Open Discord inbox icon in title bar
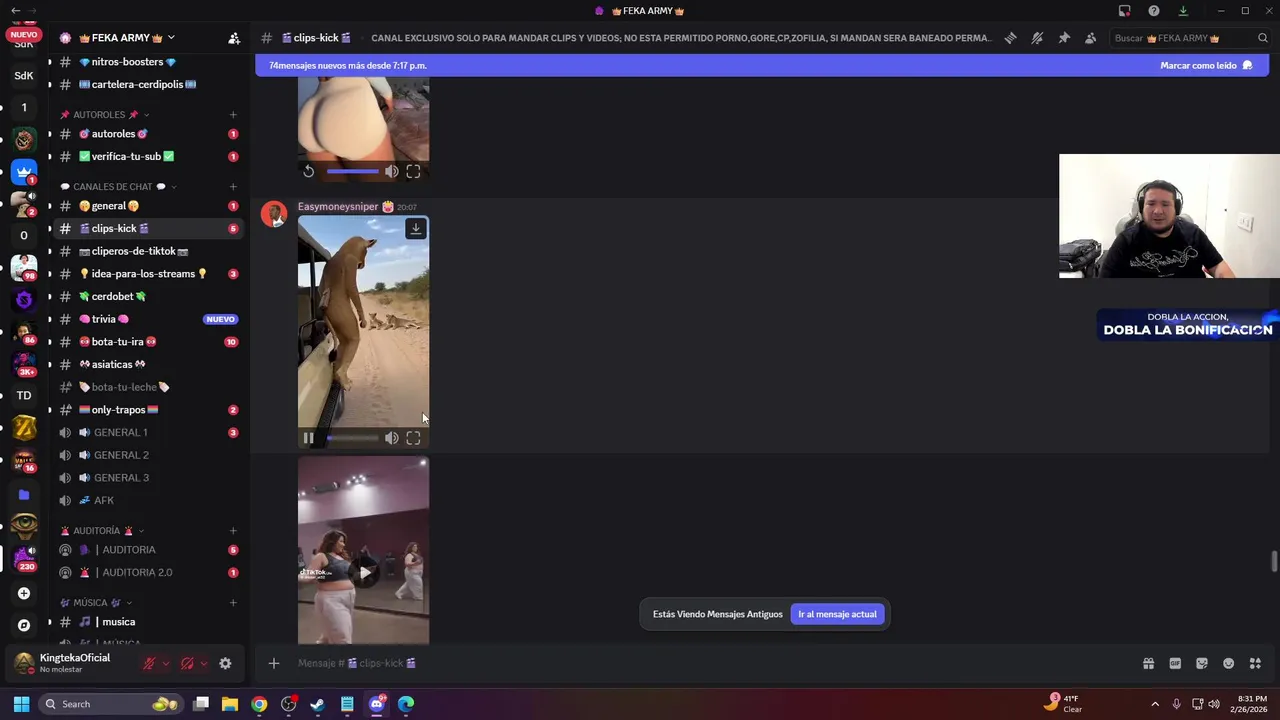Screen dimensions: 1280x720 coord(1125,11)
